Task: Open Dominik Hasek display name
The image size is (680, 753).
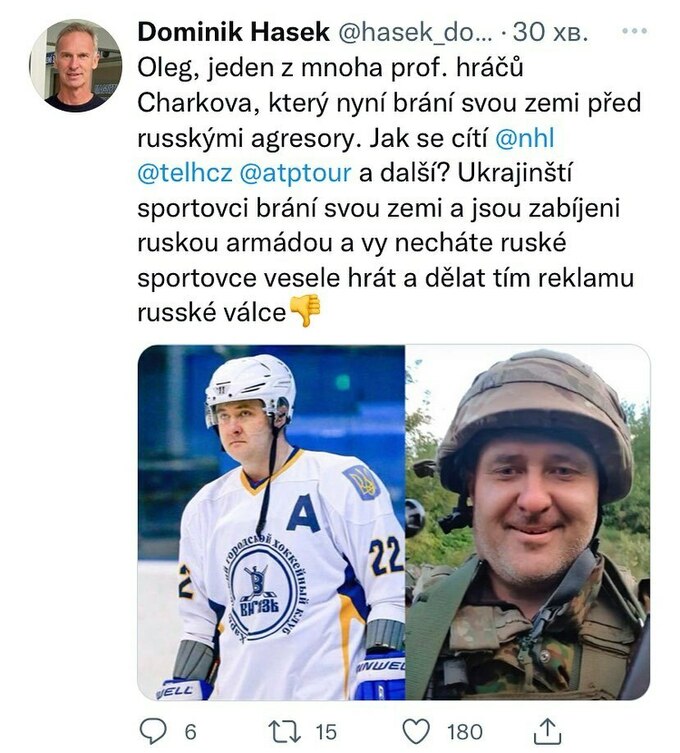Action: pyautogui.click(x=233, y=32)
